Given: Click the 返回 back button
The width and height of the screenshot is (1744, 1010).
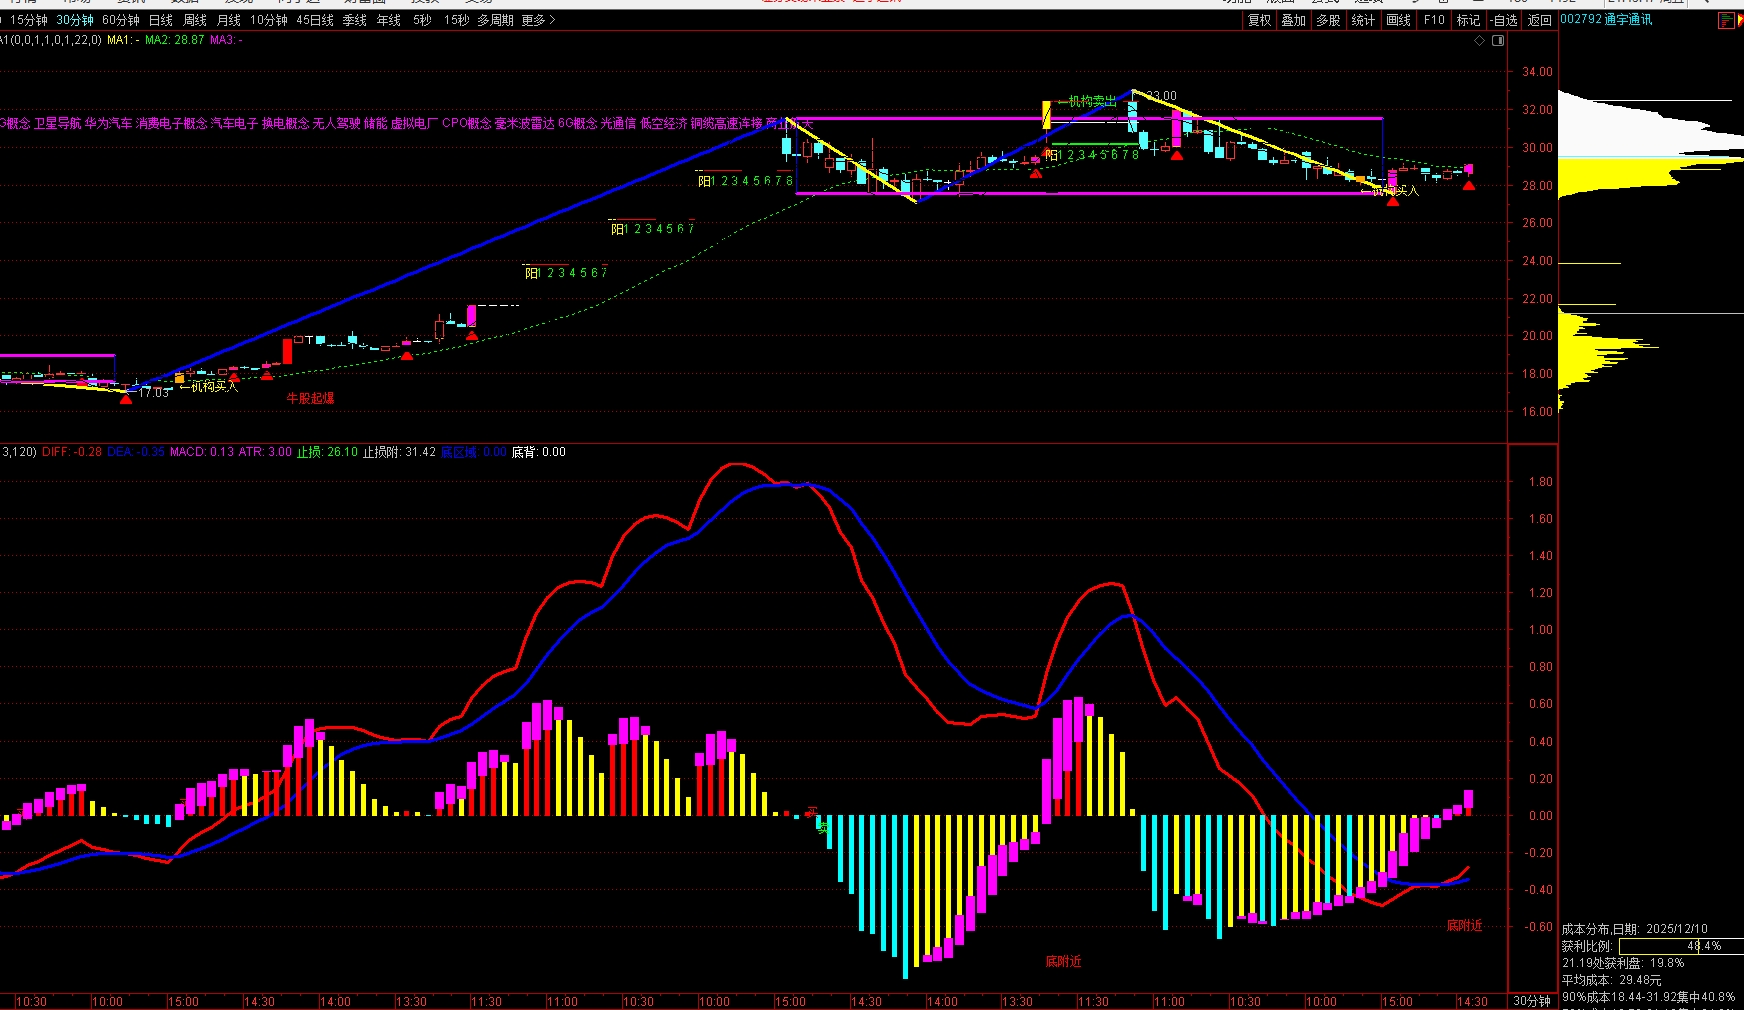Looking at the screenshot, I should 1540,20.
